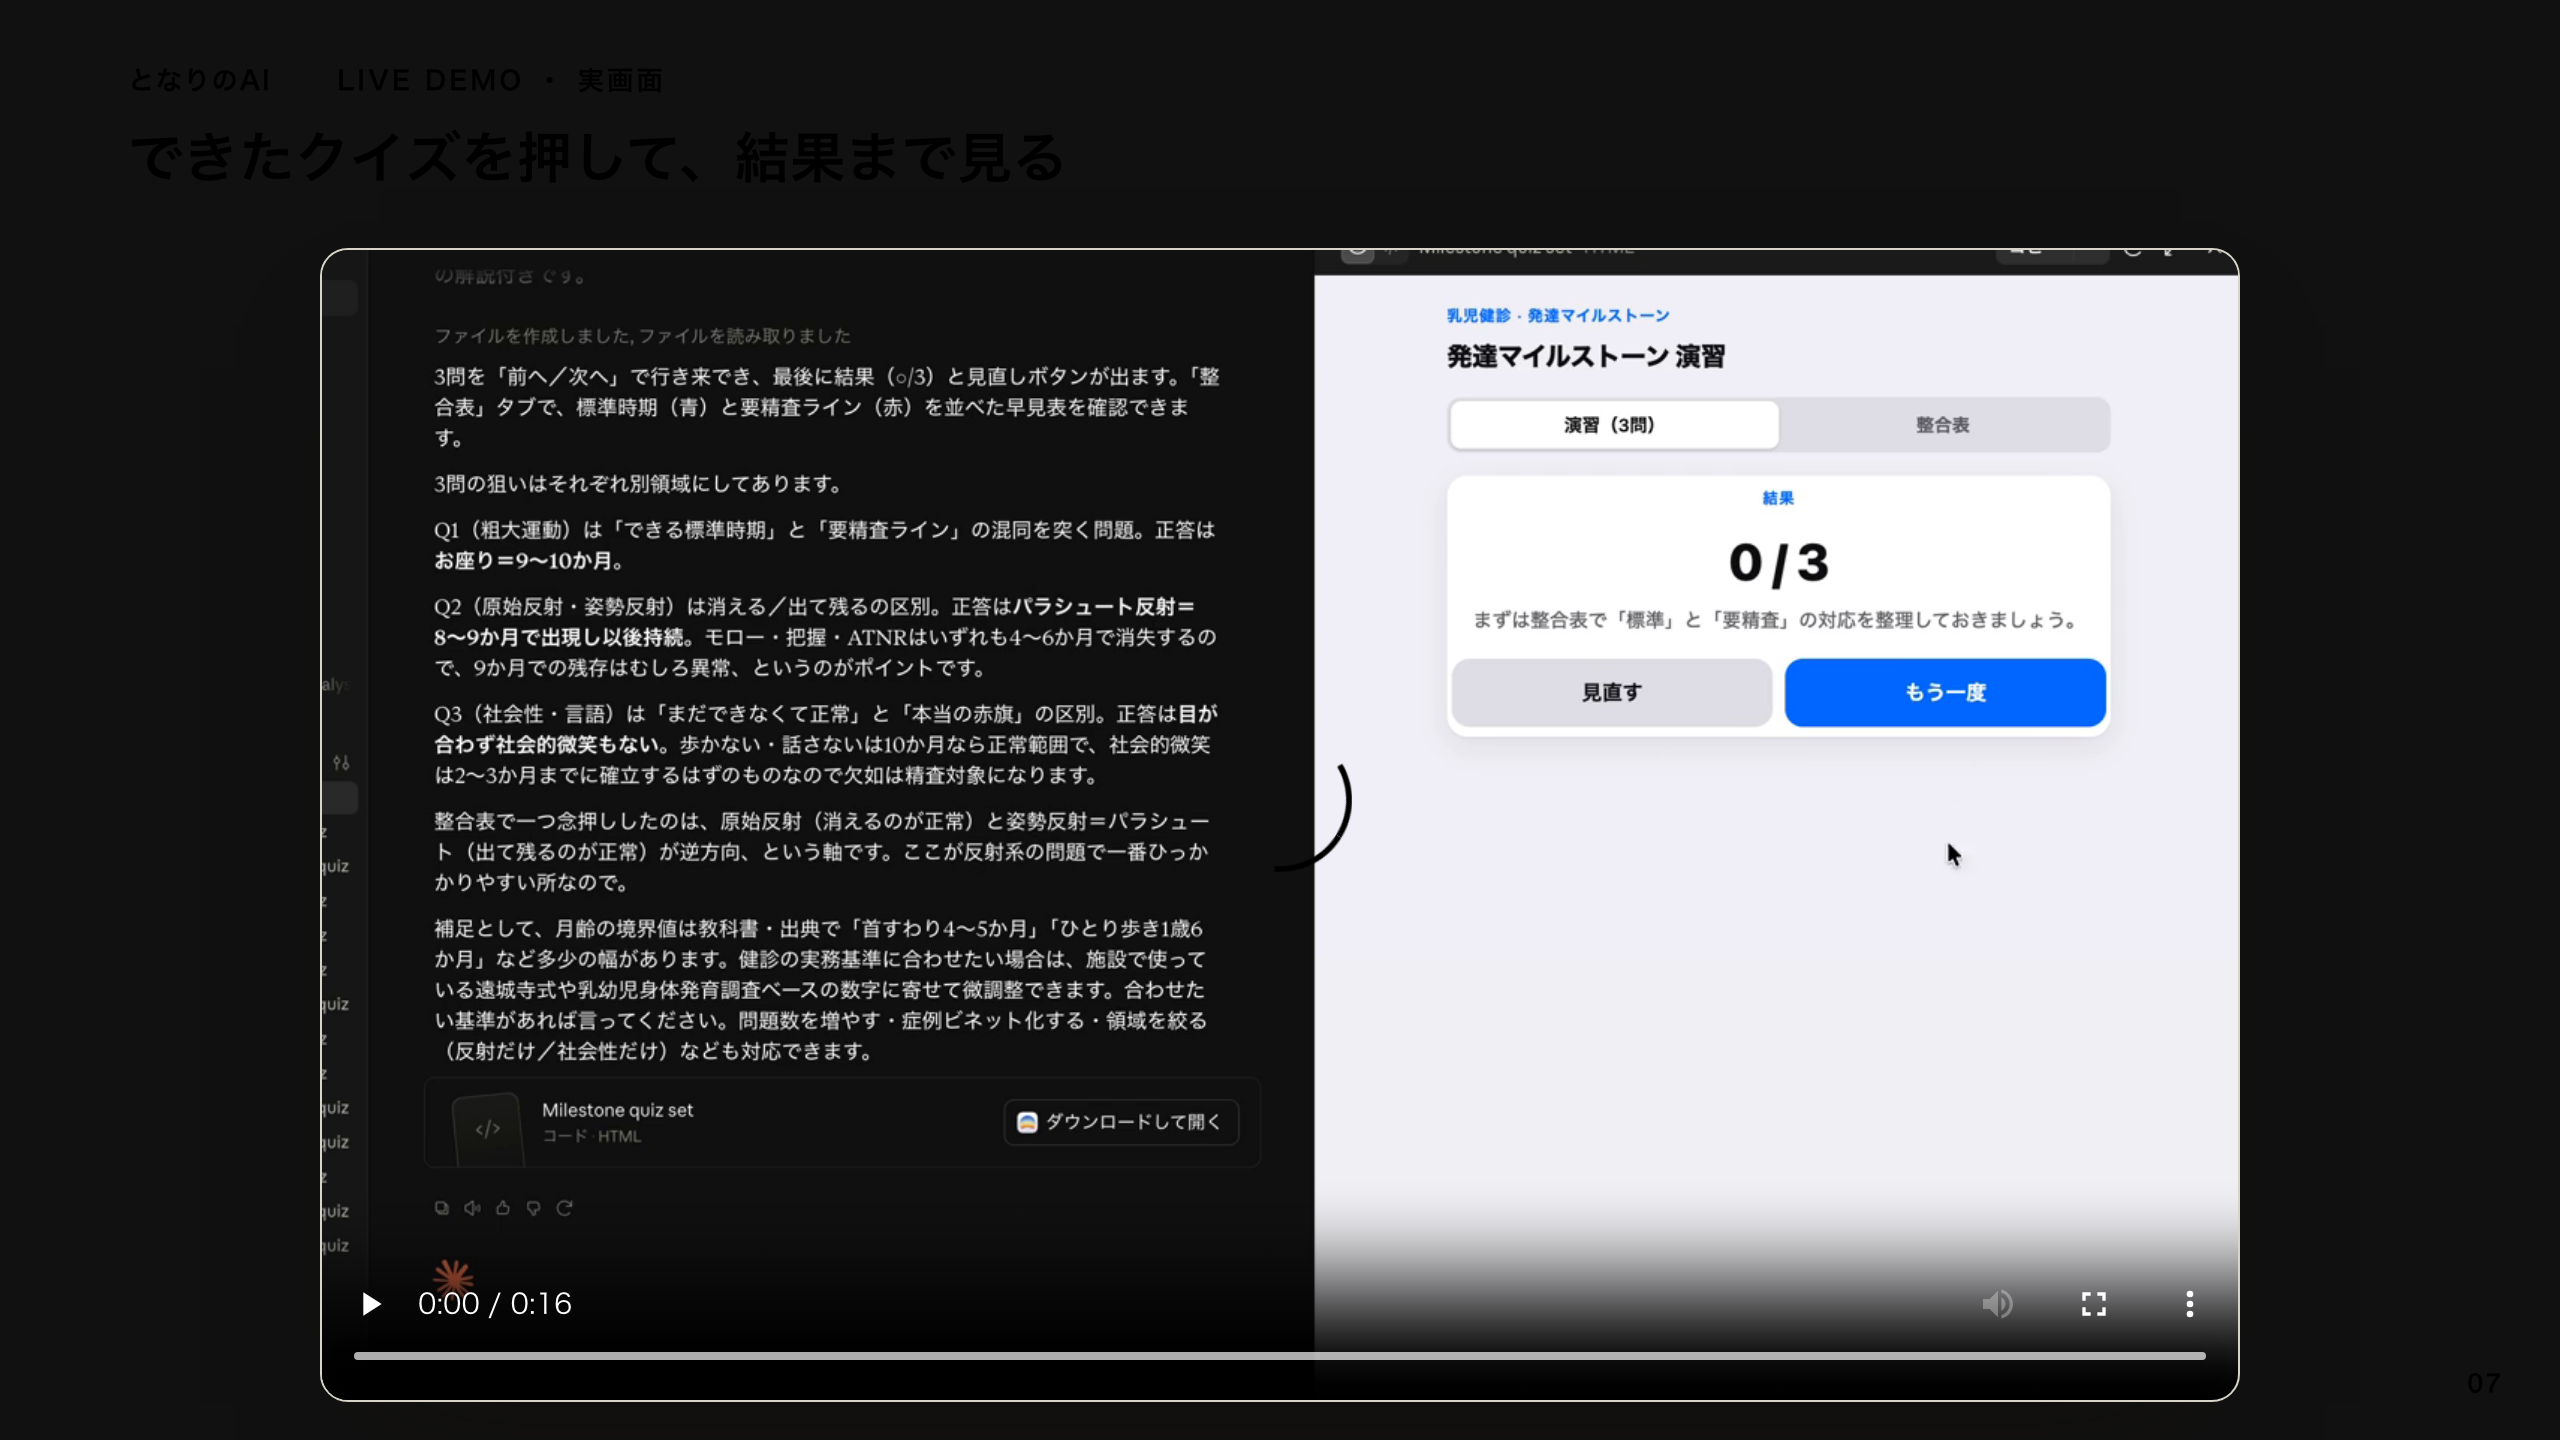Copy the response with the copy icon
Image resolution: width=2560 pixels, height=1440 pixels.
441,1208
